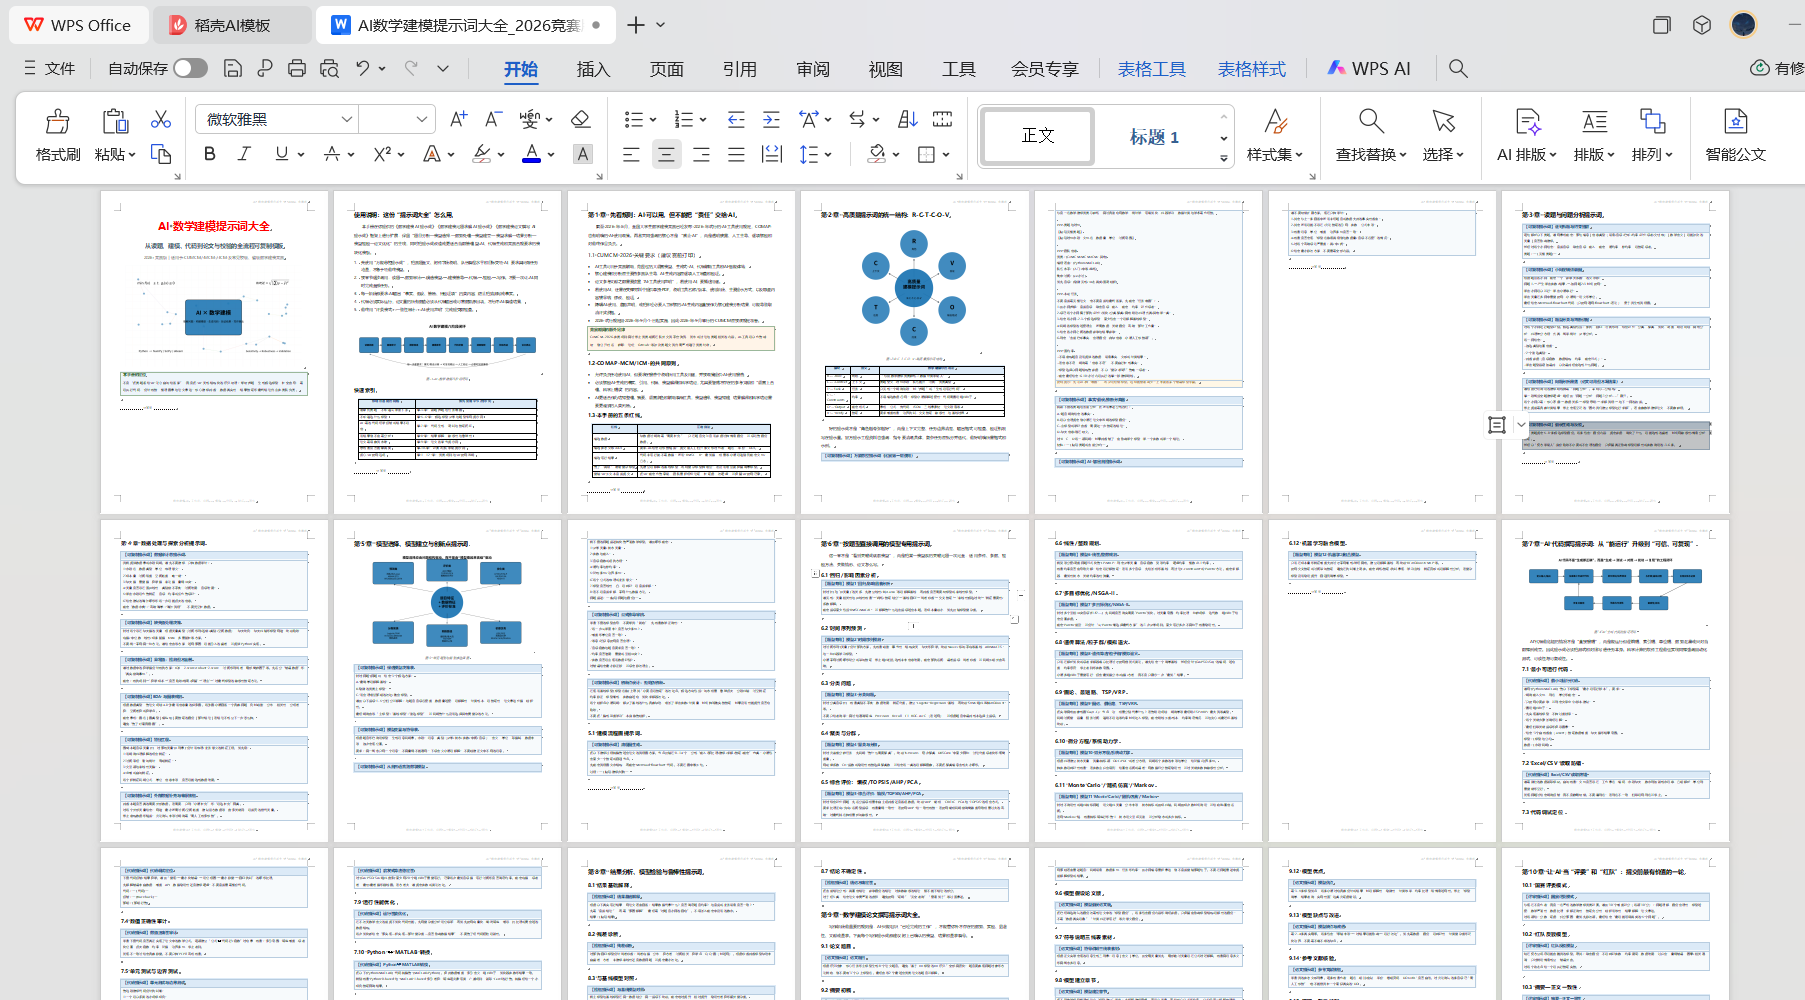This screenshot has height=1000, width=1805.
Task: Toggle character shading (gray A)
Action: pyautogui.click(x=582, y=154)
